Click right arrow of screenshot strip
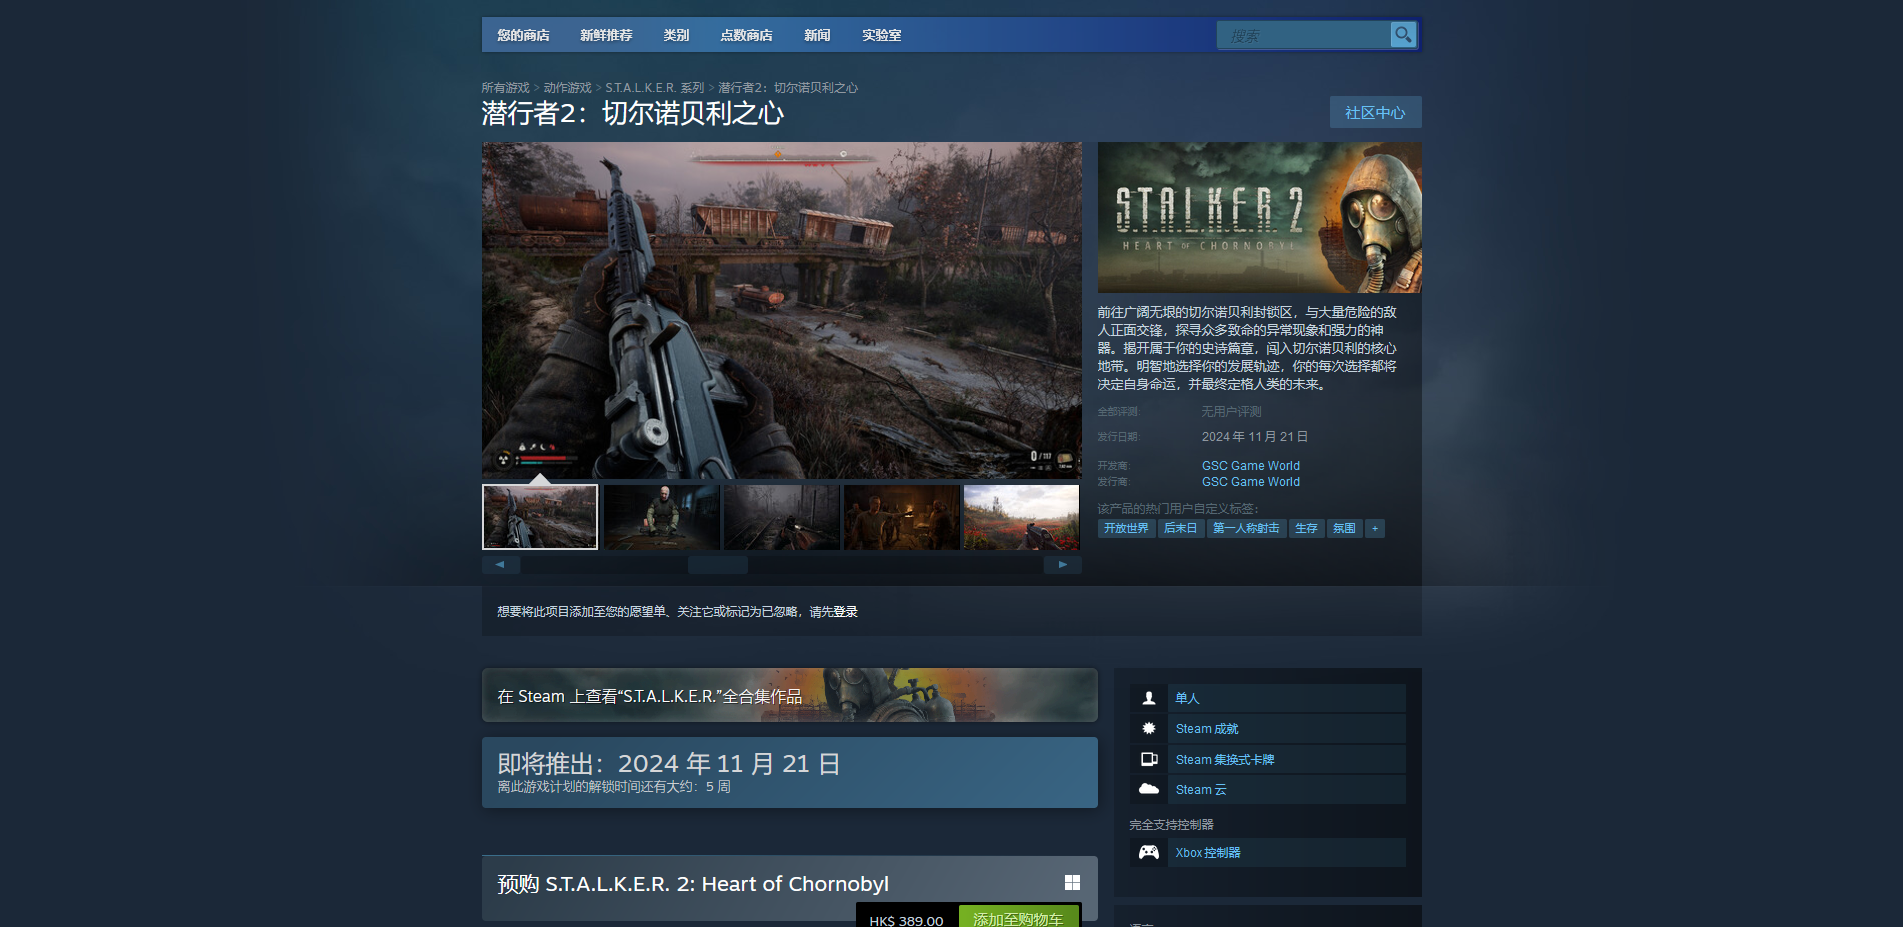 click(x=1063, y=565)
